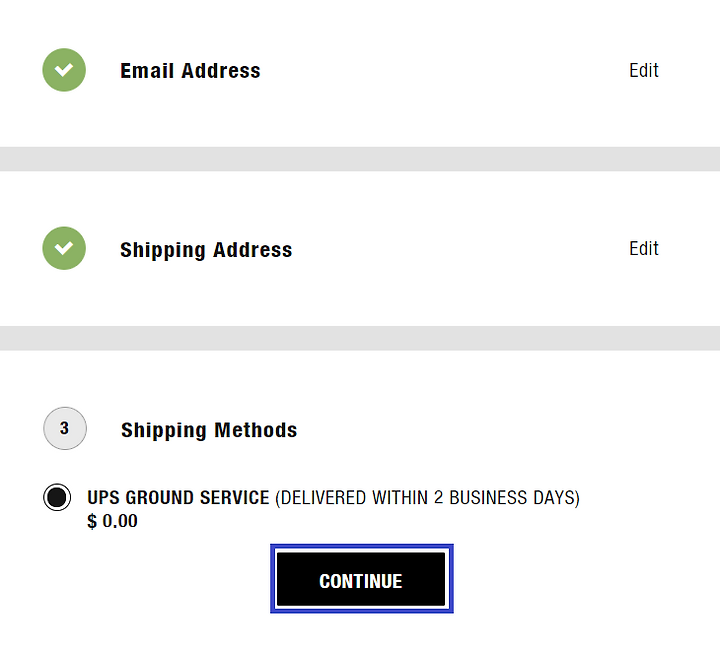The height and width of the screenshot is (649, 720).
Task: Click the gray divider below Shipping Address section
Action: pyautogui.click(x=360, y=339)
